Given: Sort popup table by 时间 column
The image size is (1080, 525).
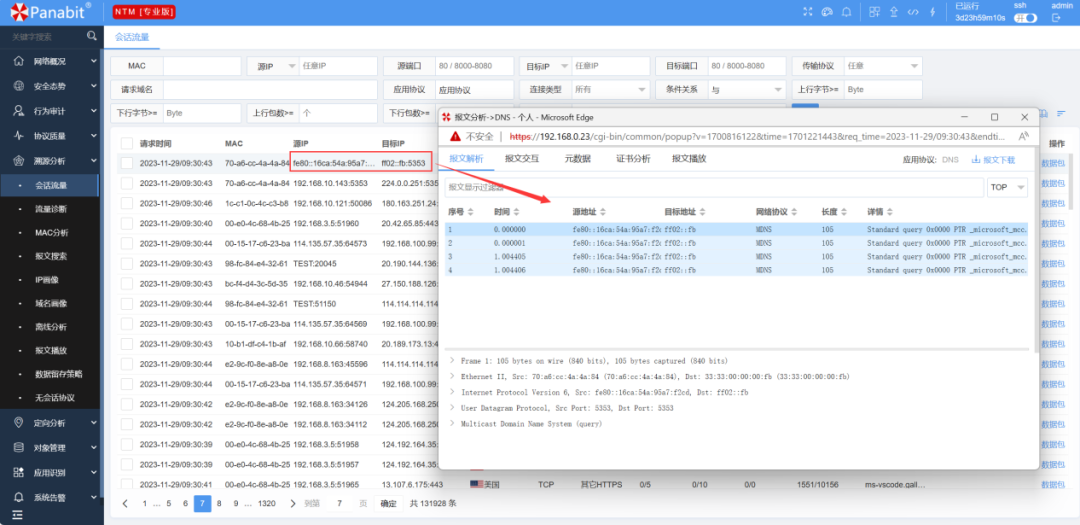Looking at the screenshot, I should (506, 212).
